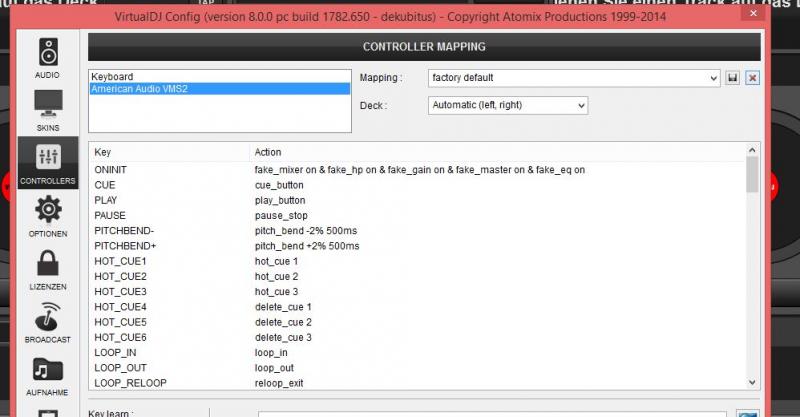Click the loop_in action text
800x417 pixels.
[x=271, y=353]
